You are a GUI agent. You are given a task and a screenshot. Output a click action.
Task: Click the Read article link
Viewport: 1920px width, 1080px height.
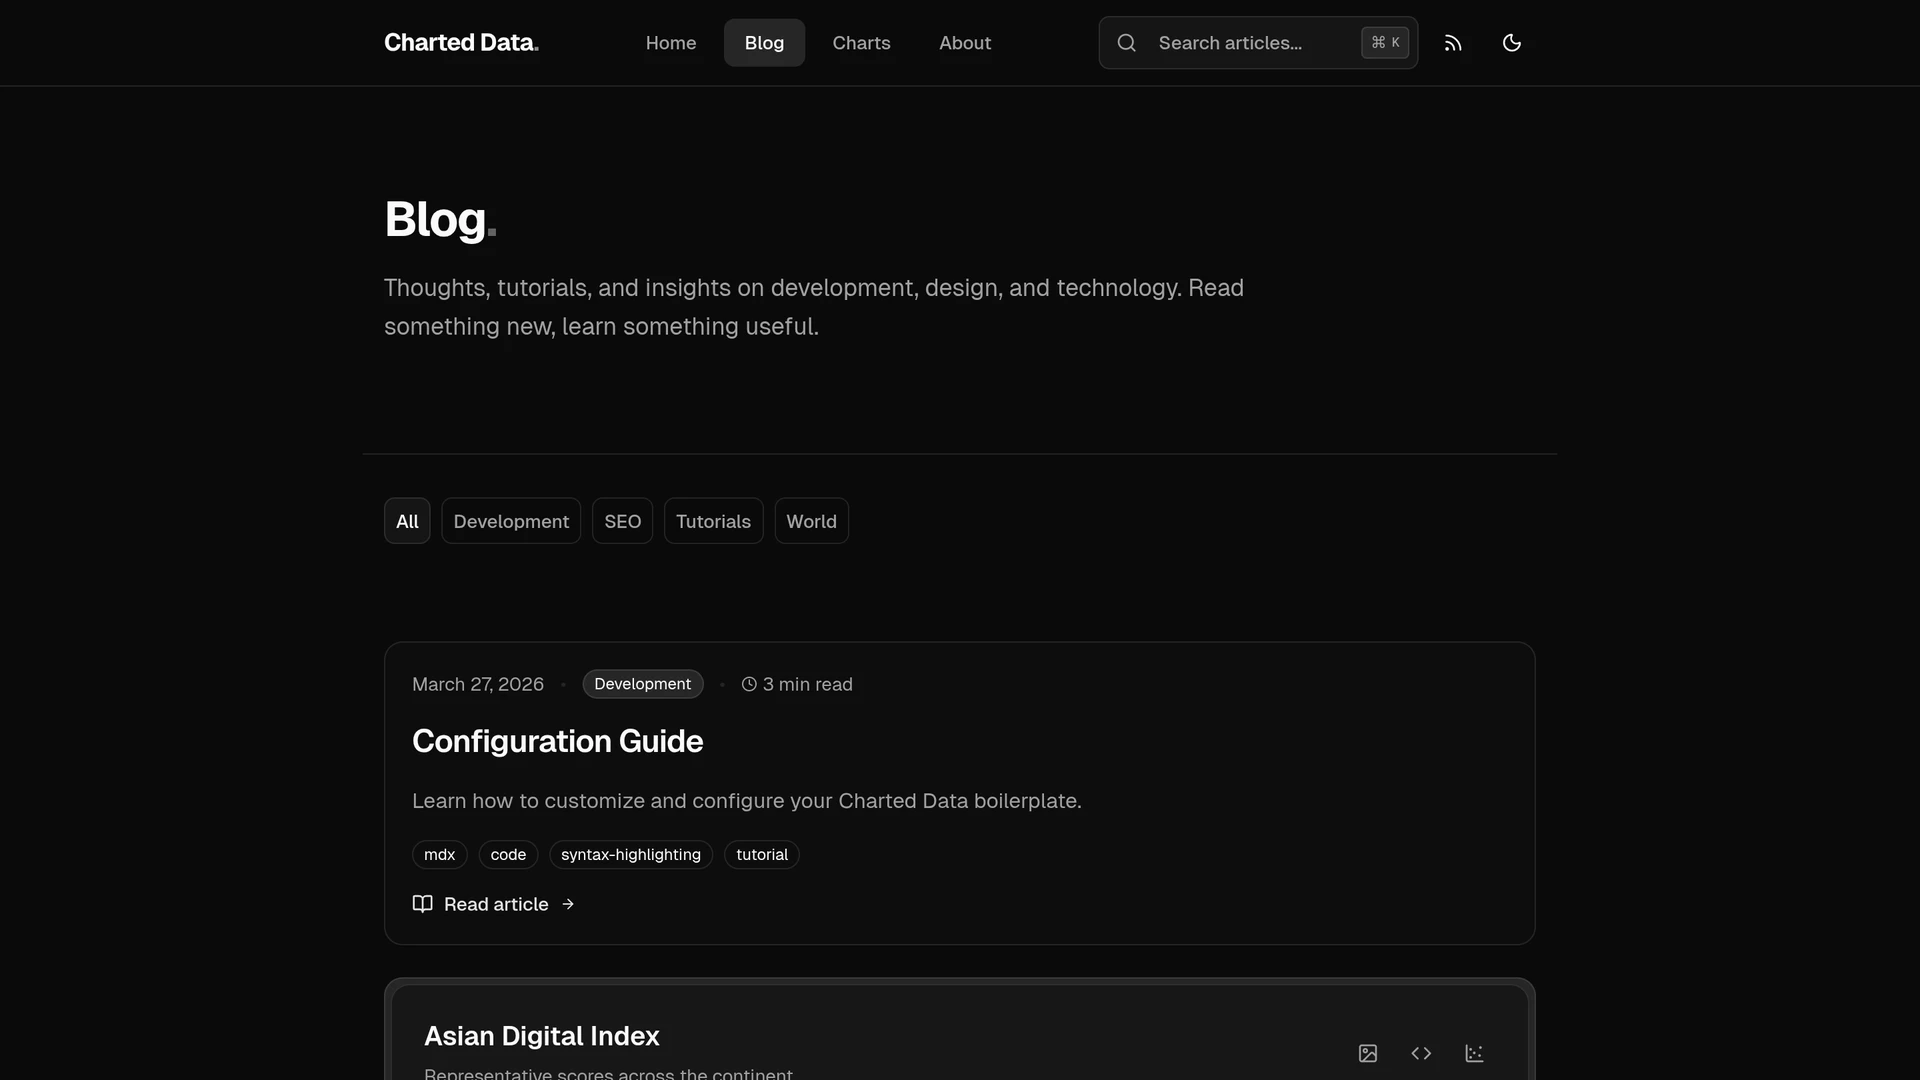(494, 904)
